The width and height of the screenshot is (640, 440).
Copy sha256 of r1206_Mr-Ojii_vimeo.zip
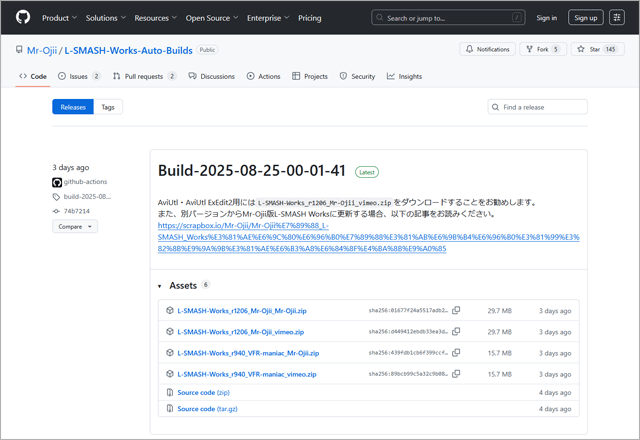456,331
